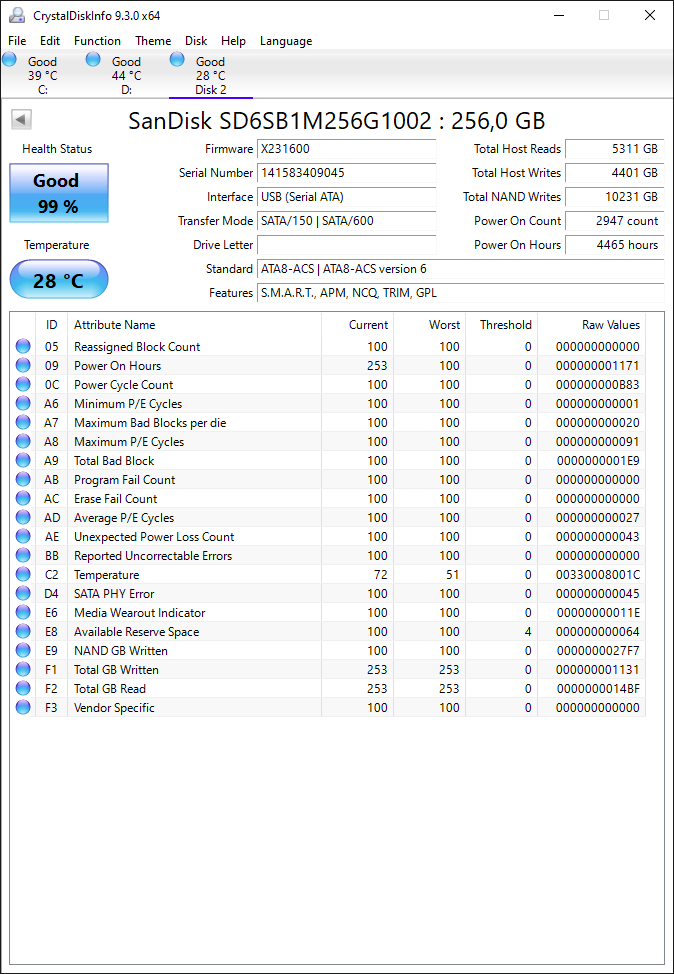Click the status orb for SATA PHY Error
Viewport: 674px width, 974px height.
23,593
